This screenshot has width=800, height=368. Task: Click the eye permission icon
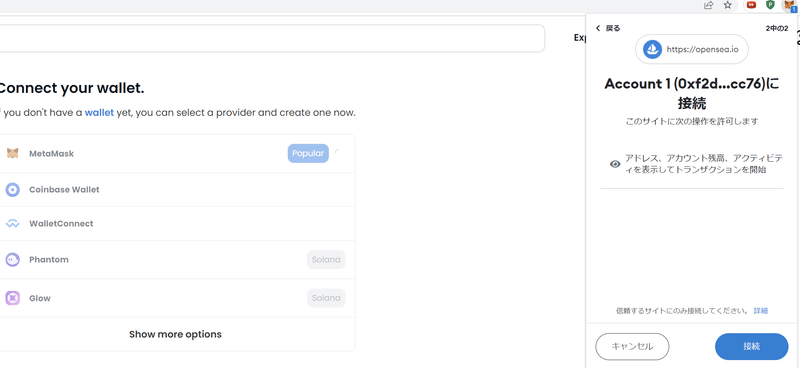pyautogui.click(x=615, y=164)
